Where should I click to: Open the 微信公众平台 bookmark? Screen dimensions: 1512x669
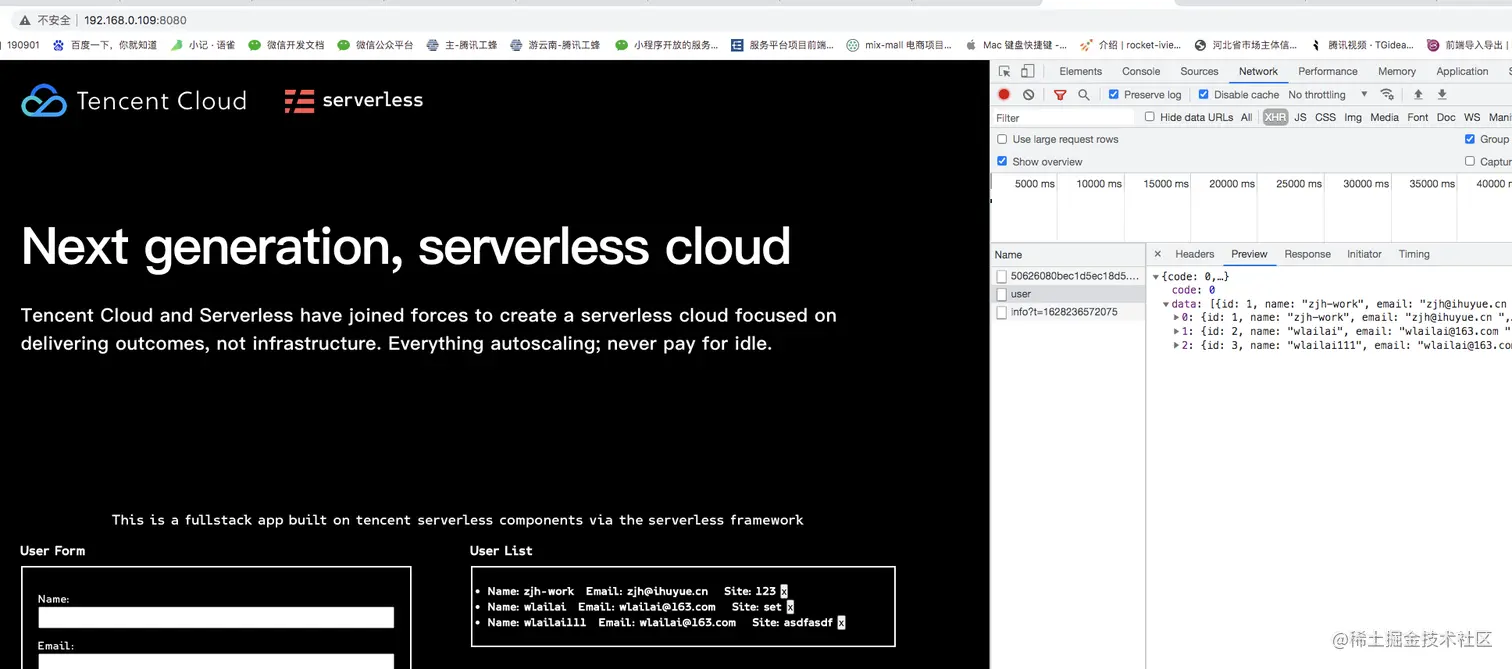[375, 45]
